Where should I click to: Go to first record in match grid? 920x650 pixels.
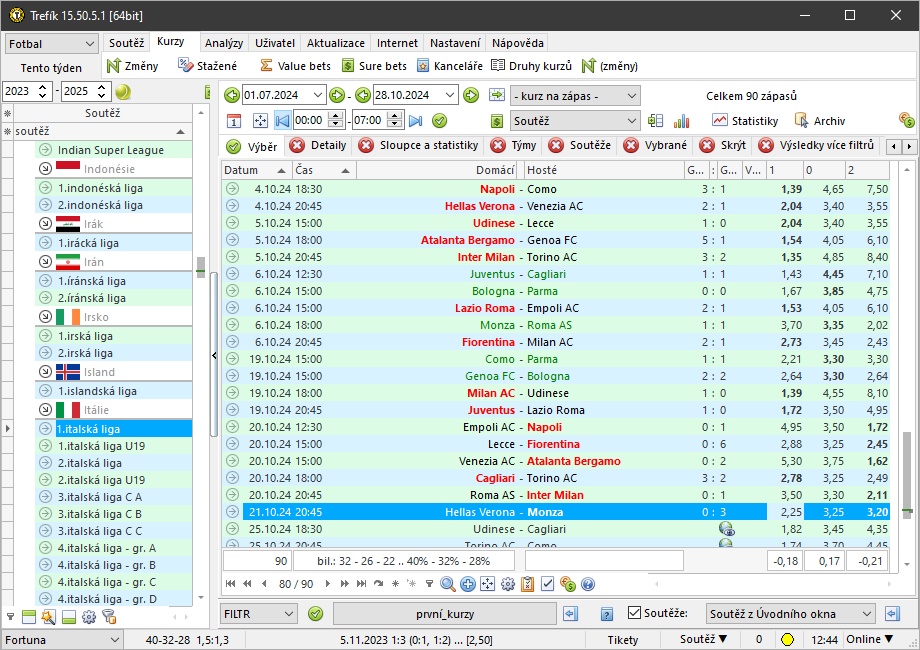231,584
